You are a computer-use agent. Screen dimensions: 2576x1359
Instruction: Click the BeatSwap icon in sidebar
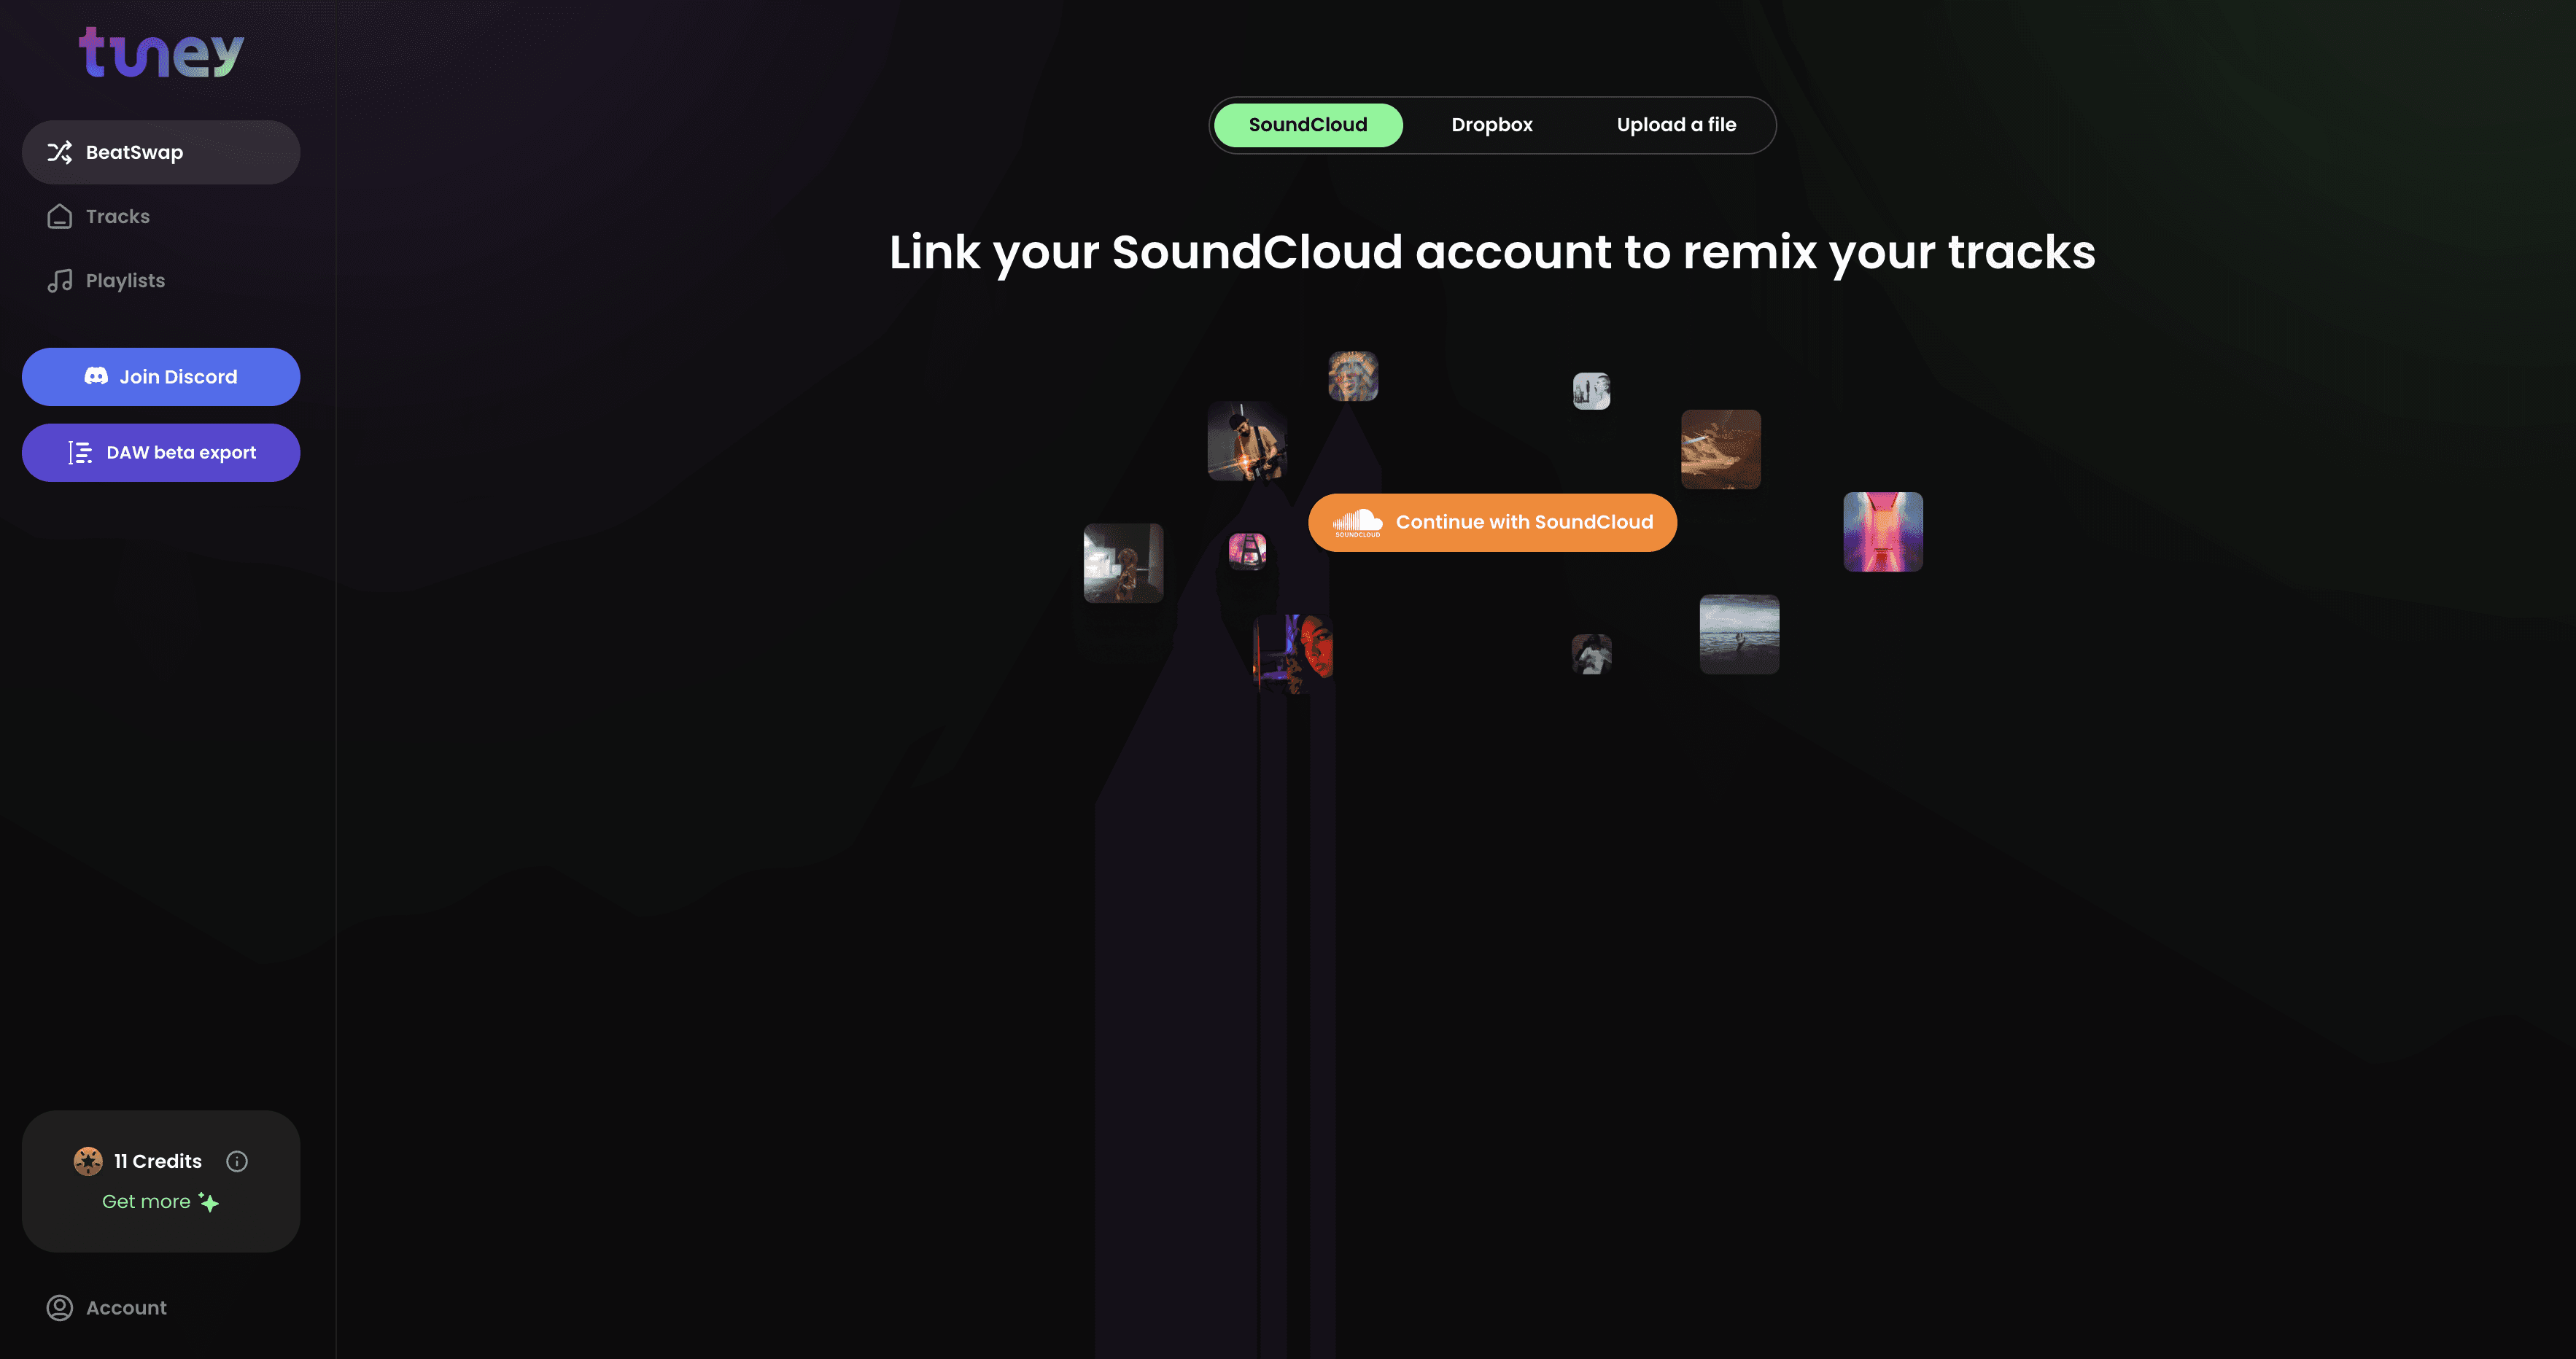pyautogui.click(x=56, y=152)
